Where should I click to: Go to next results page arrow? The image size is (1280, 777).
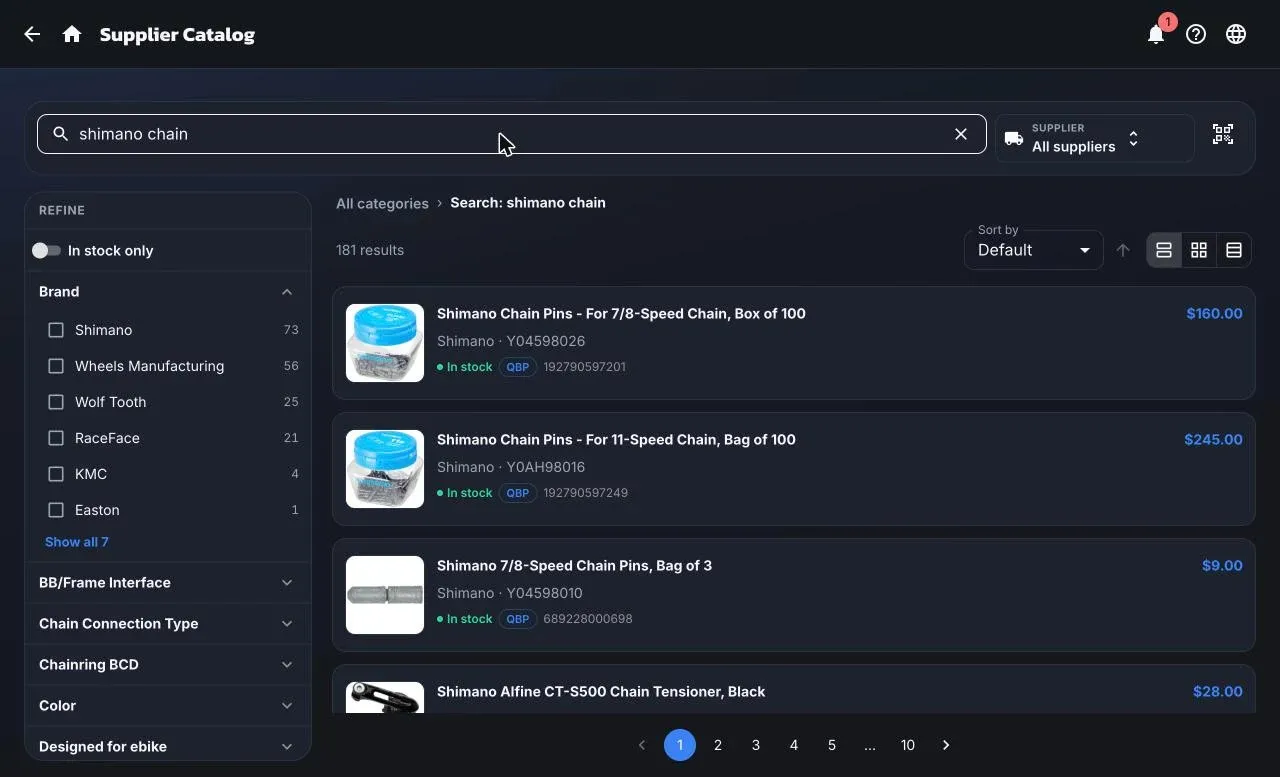946,745
